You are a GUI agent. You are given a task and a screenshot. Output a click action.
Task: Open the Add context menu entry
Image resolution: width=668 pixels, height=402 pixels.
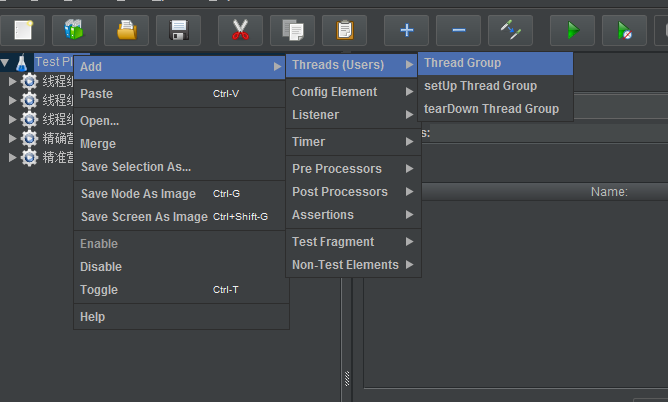tap(179, 67)
